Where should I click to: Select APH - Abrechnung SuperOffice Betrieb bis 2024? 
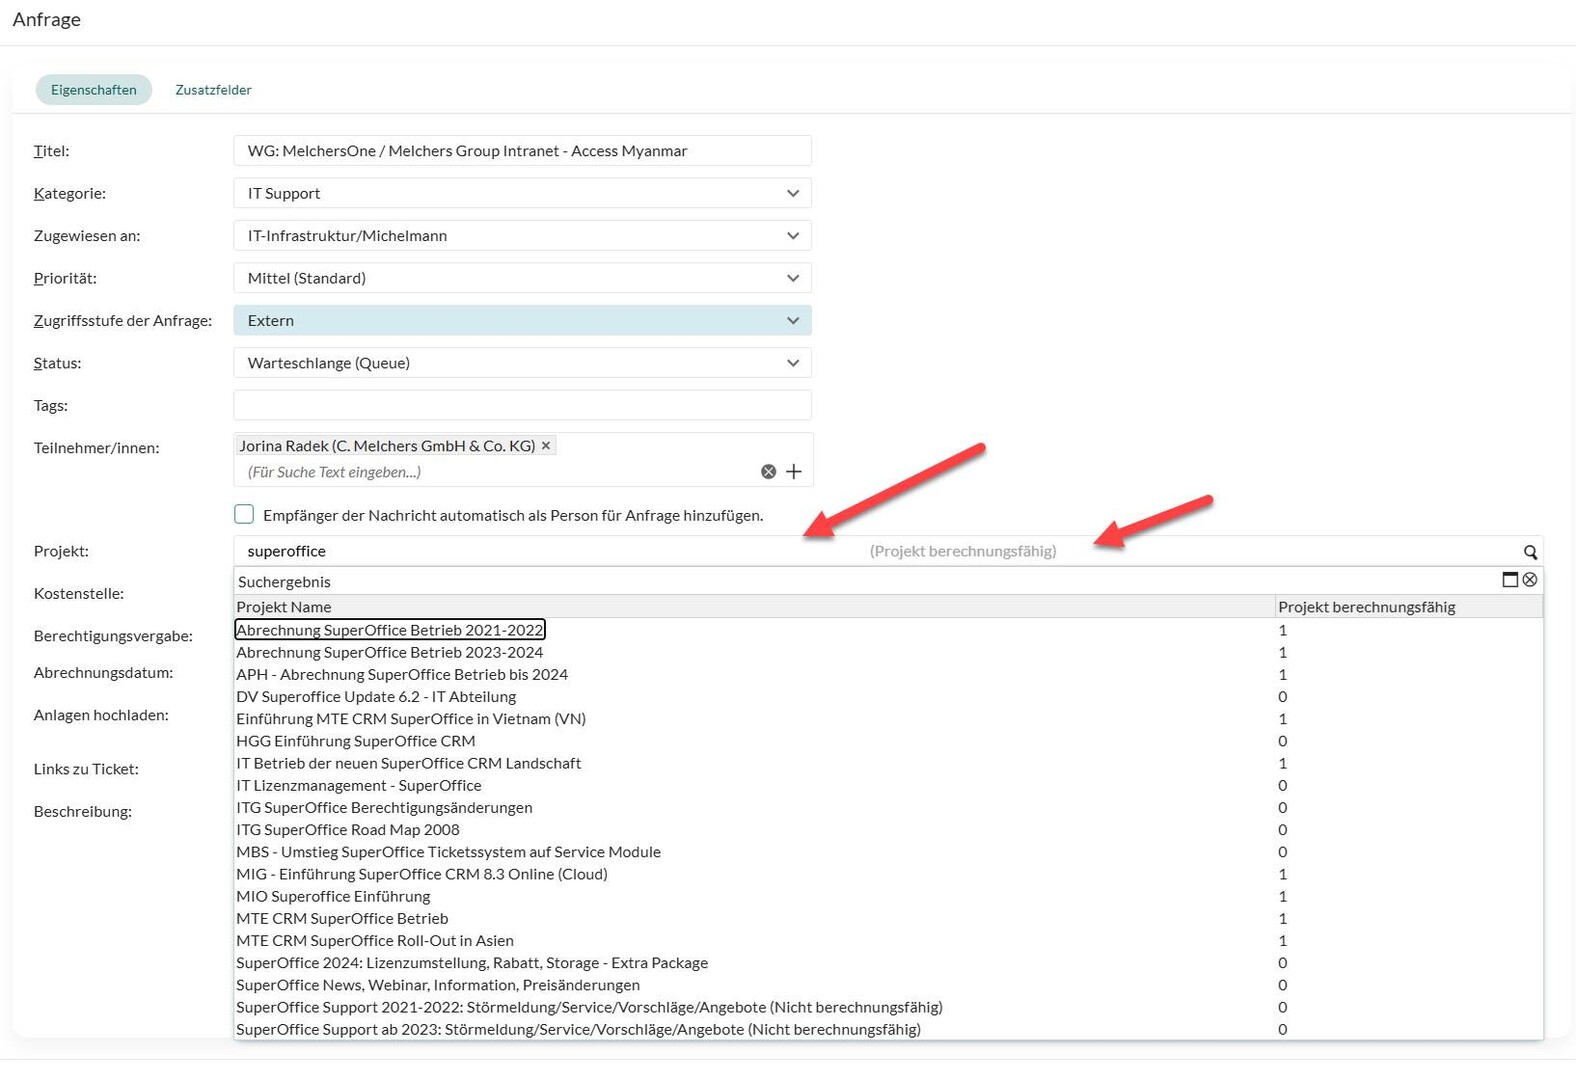point(888,674)
